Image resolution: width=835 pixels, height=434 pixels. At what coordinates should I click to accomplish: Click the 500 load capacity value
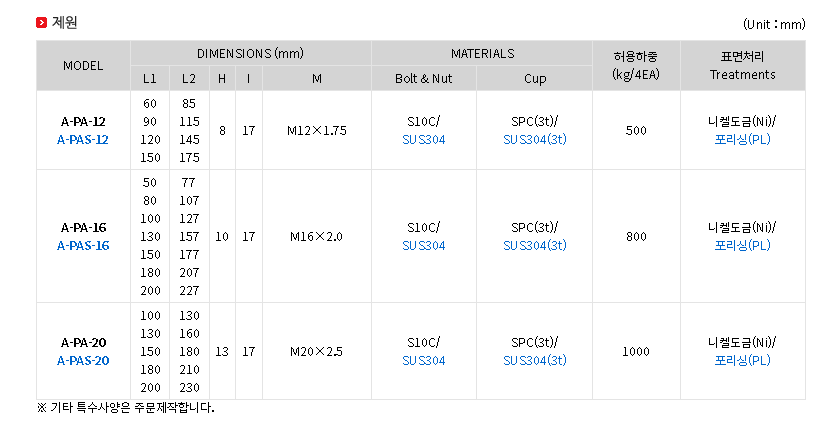coord(636,130)
